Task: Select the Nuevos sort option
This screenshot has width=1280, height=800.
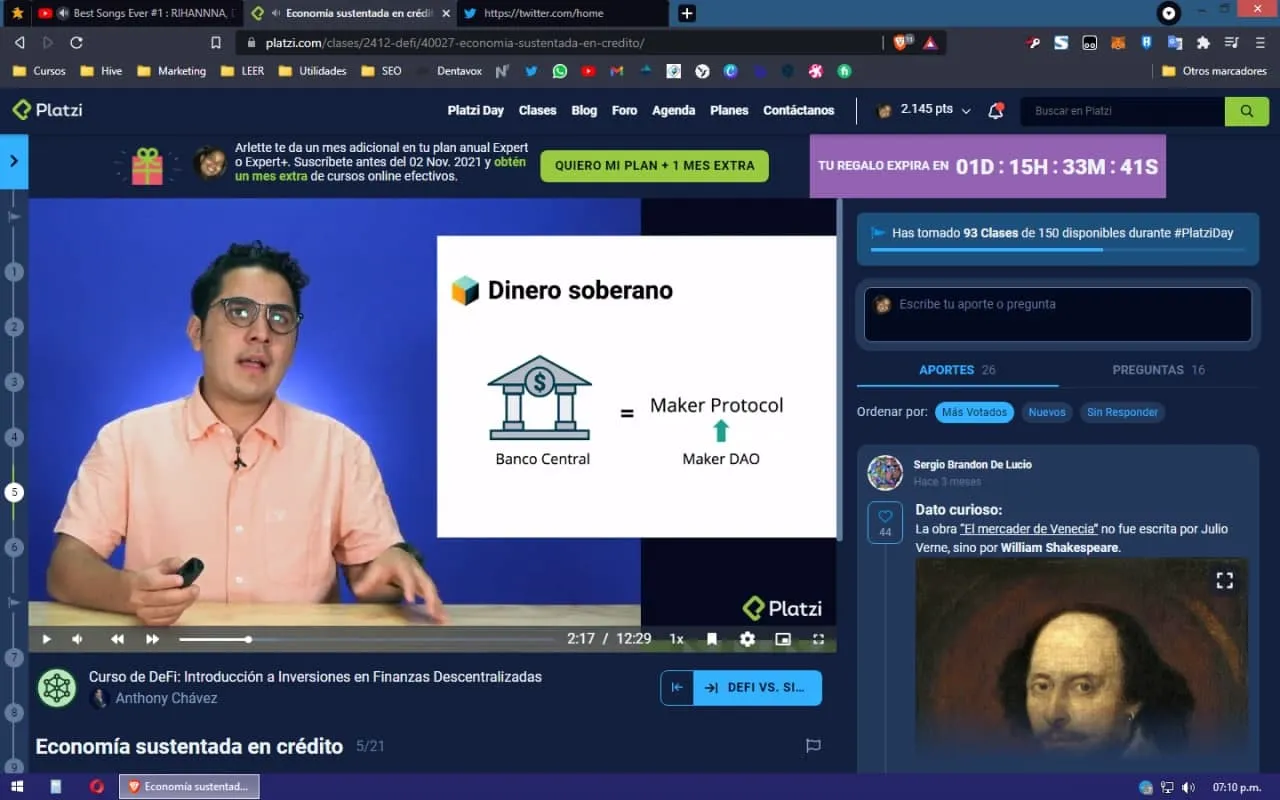Action: point(1047,412)
